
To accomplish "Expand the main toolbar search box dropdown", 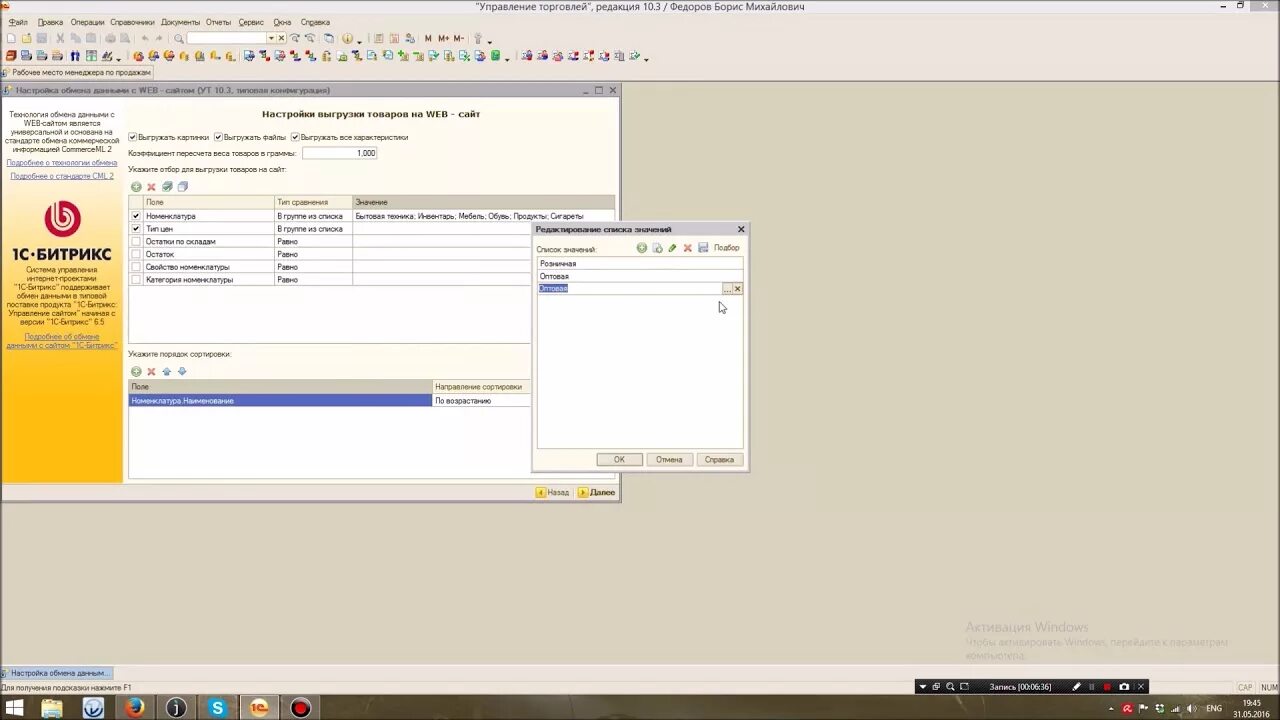I will tap(271, 38).
